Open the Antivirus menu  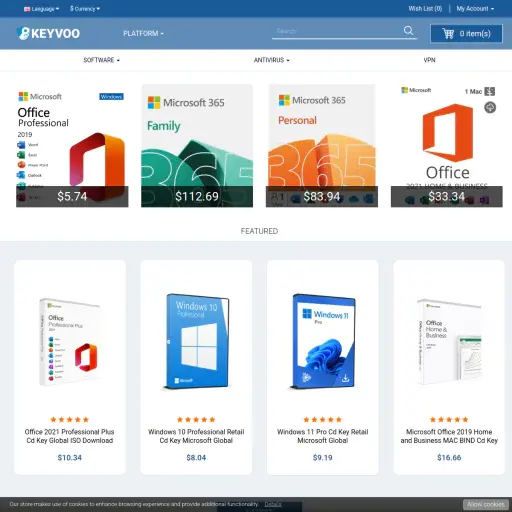pyautogui.click(x=271, y=60)
